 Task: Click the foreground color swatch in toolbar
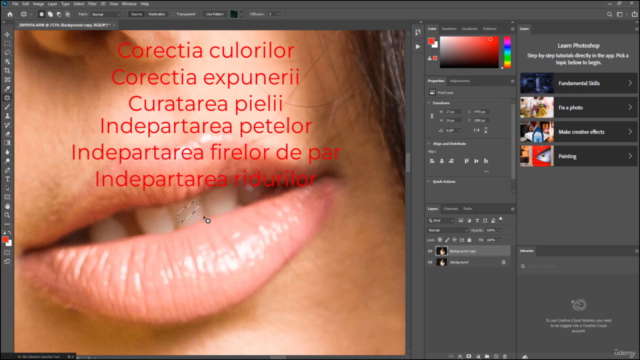pos(5,240)
